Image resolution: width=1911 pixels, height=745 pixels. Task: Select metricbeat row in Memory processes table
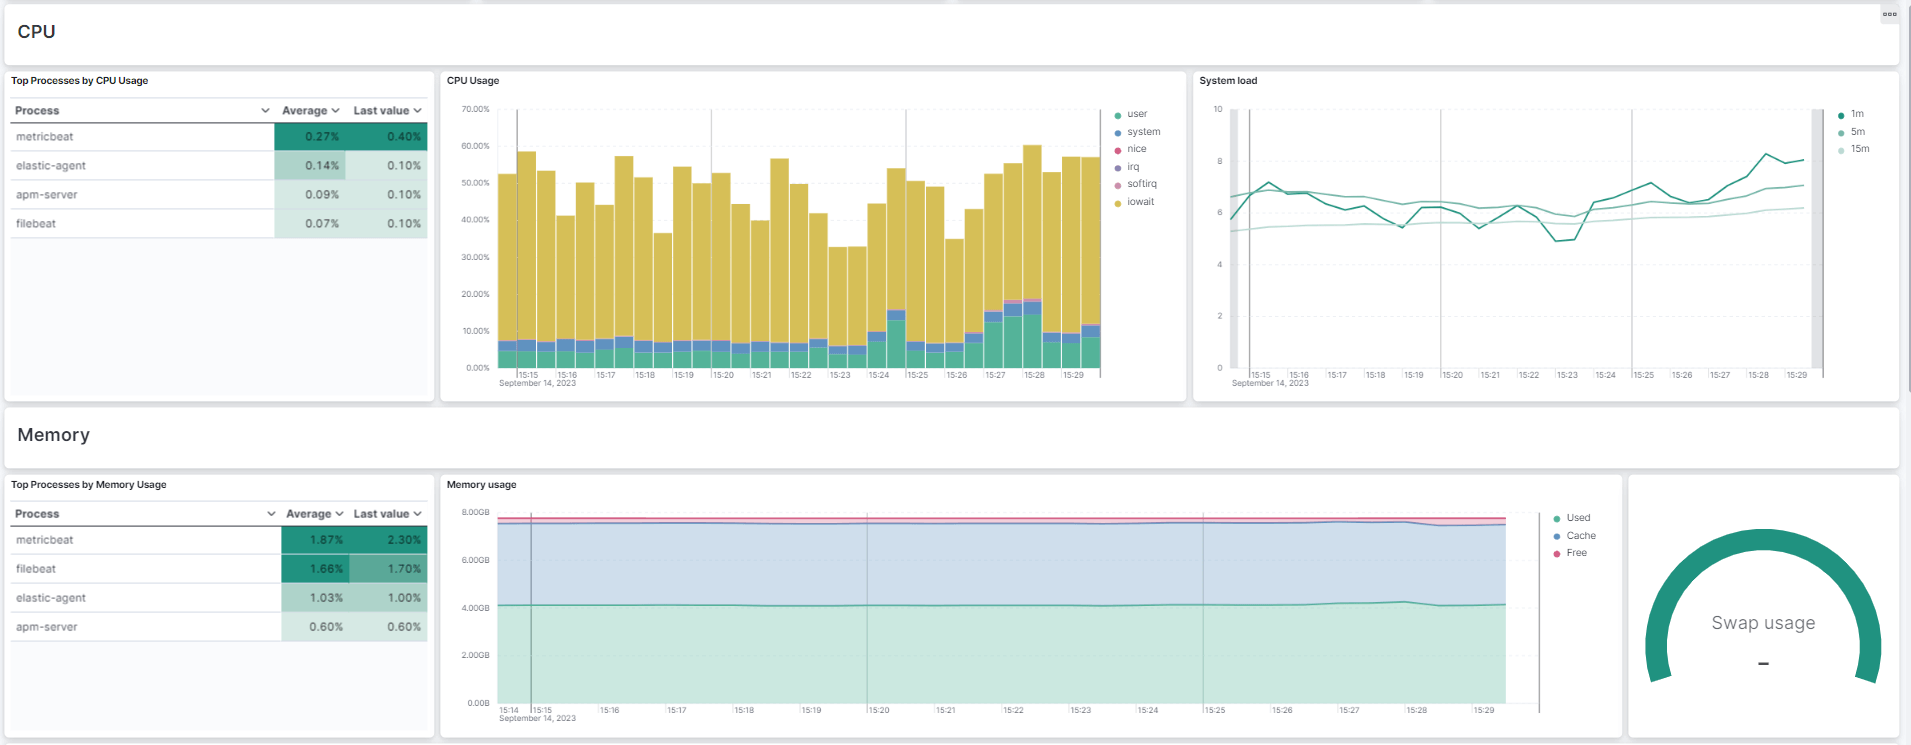pos(219,540)
